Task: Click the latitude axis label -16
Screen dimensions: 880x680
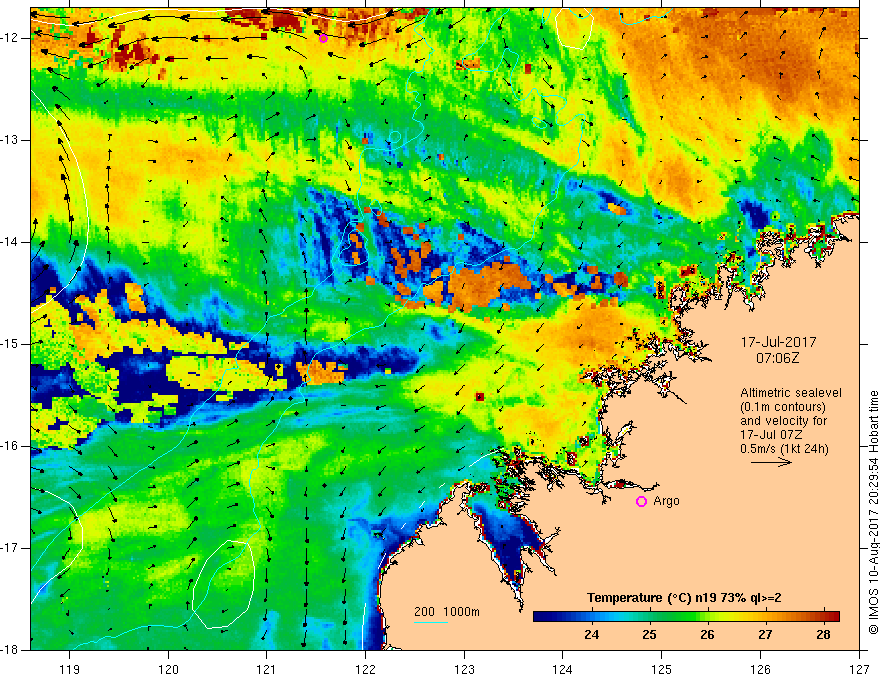Action: click(x=10, y=446)
